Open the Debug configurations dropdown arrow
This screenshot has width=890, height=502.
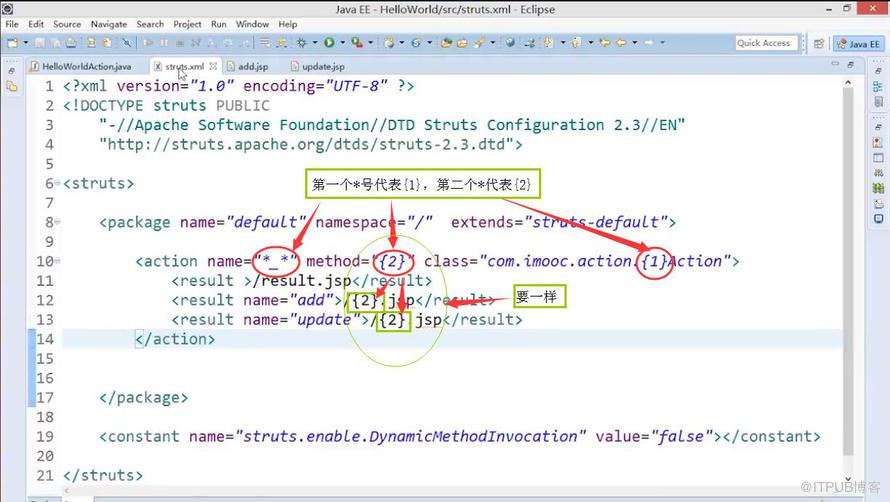click(315, 43)
